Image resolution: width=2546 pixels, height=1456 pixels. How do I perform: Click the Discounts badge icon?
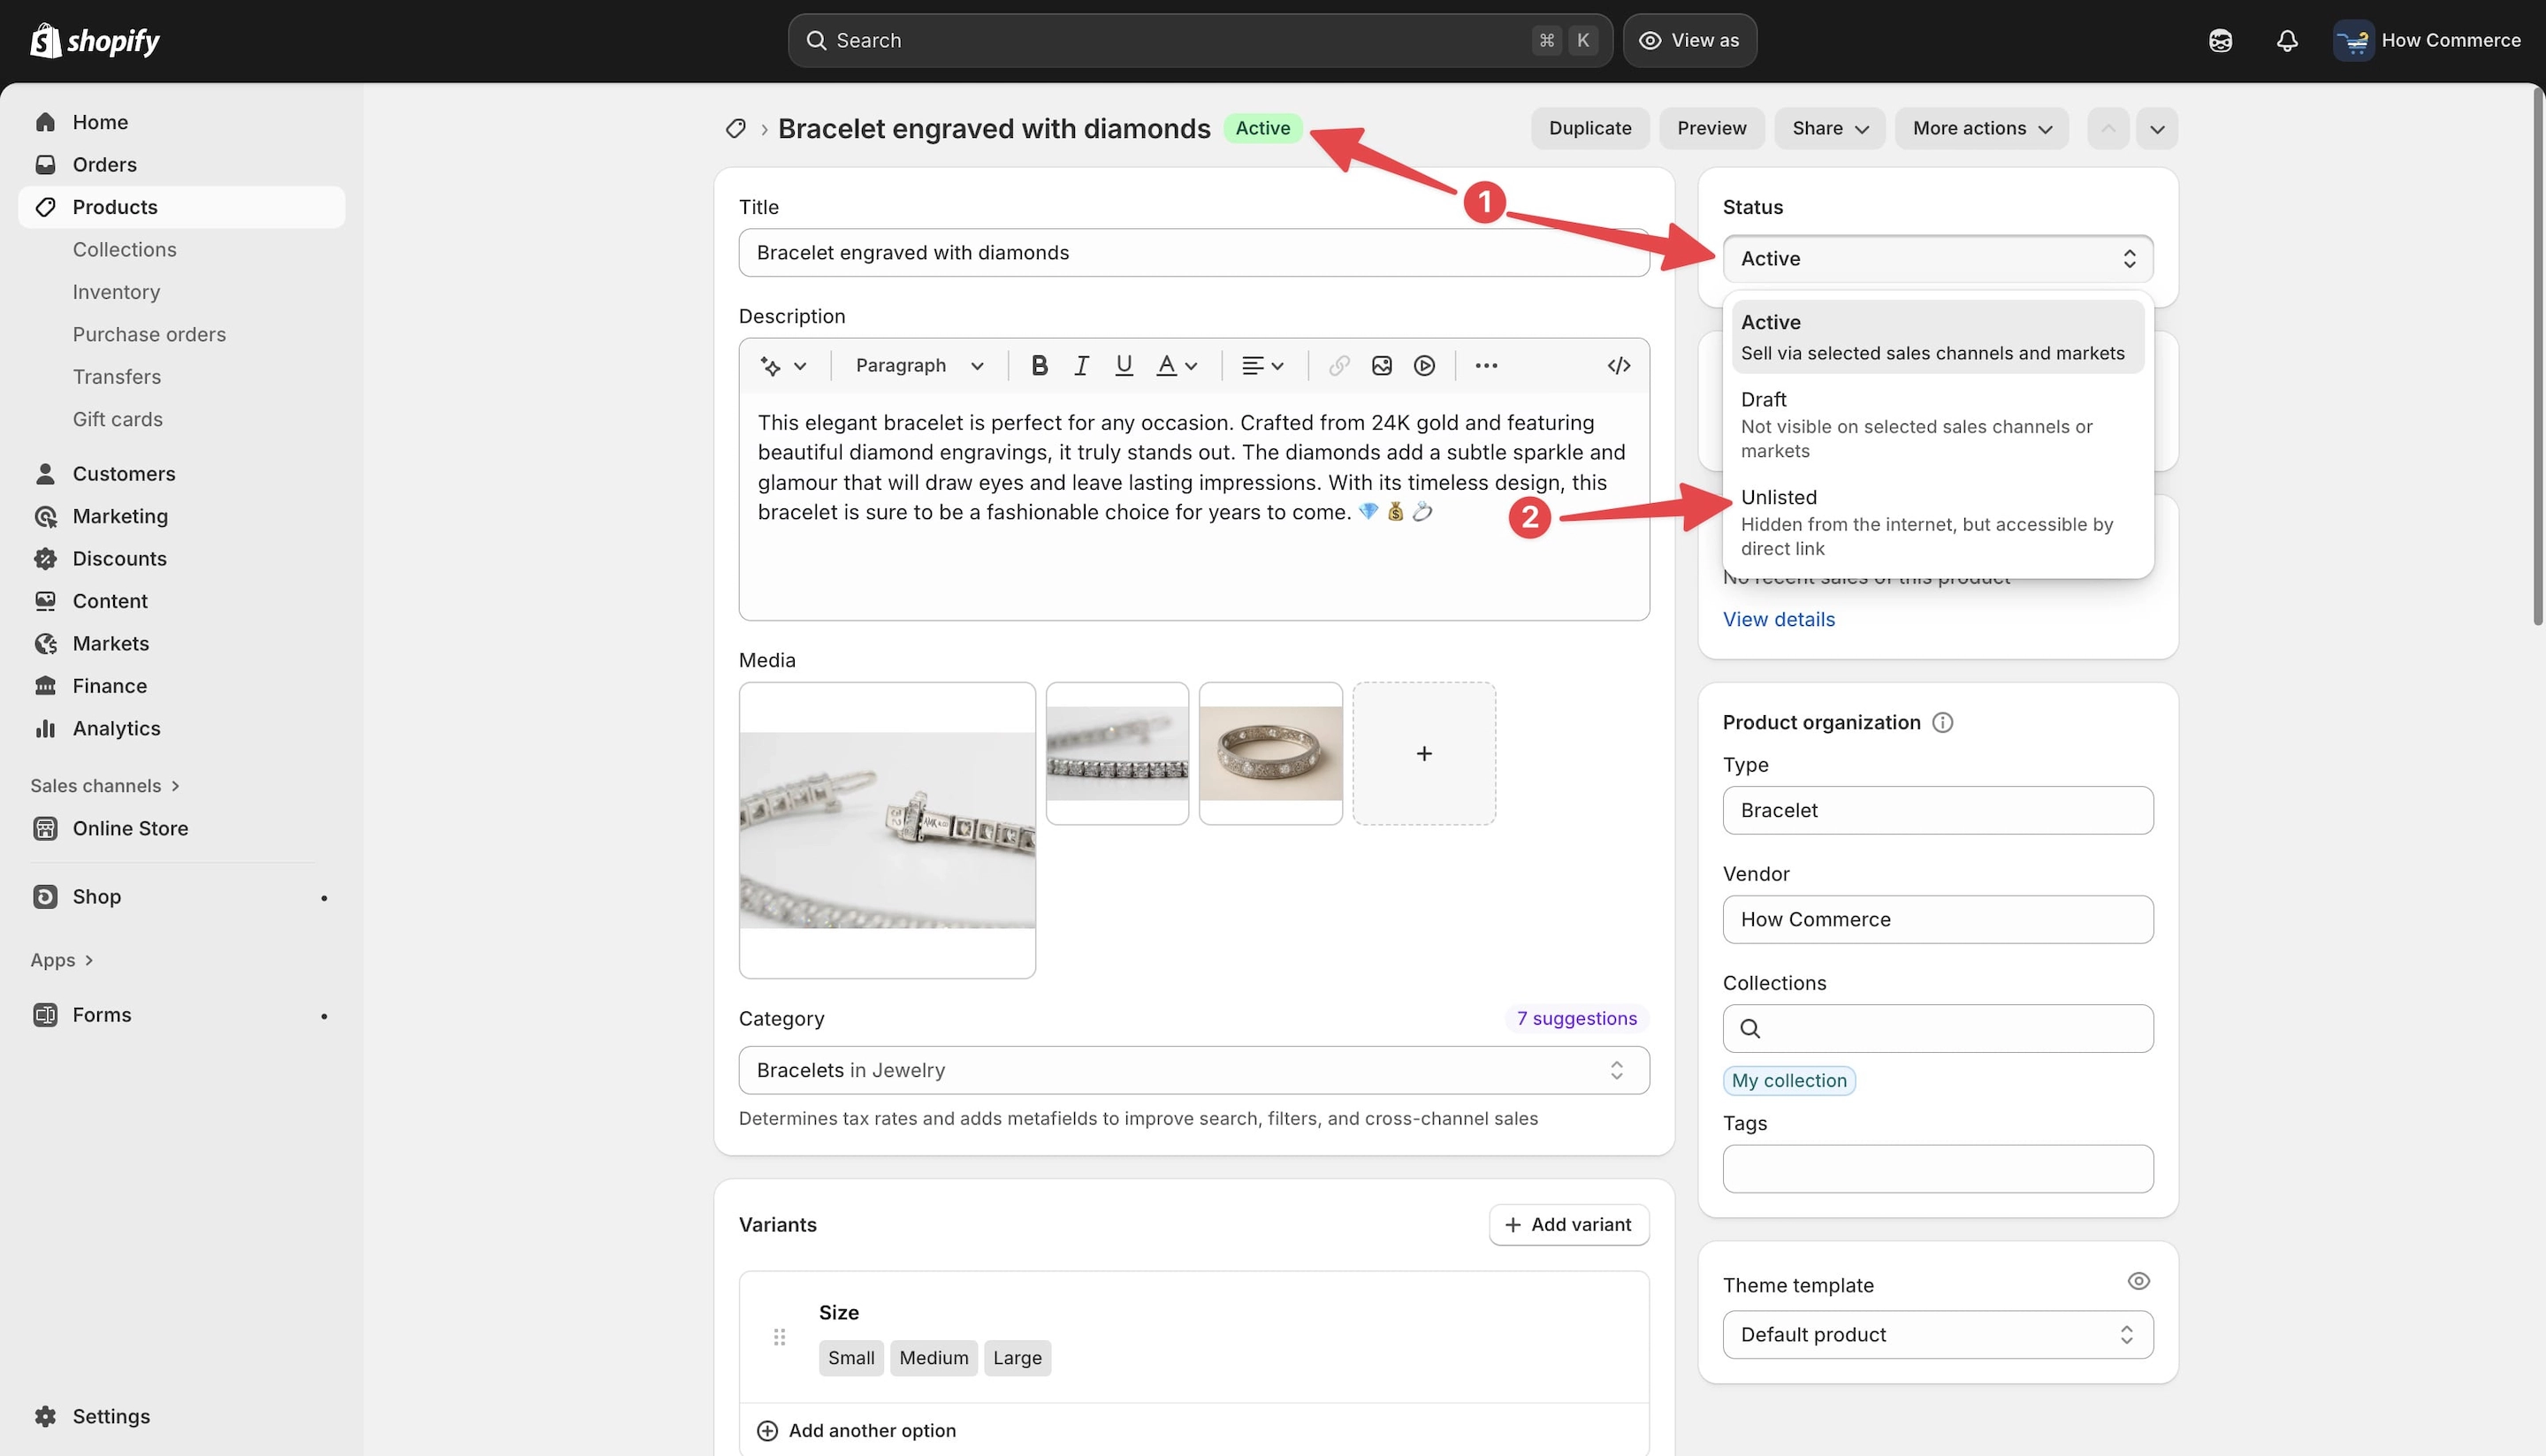click(45, 559)
